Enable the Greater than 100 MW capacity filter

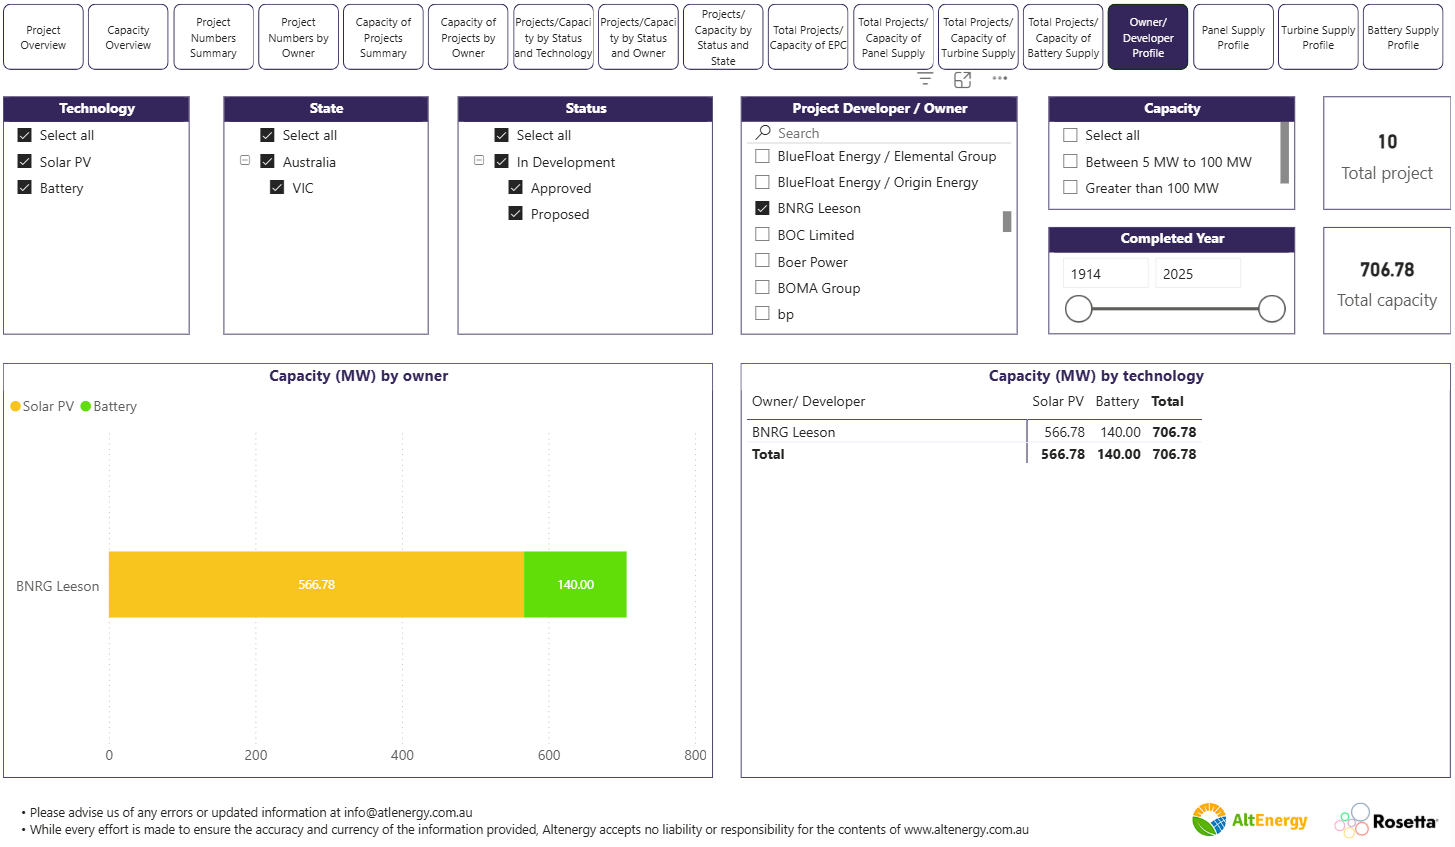(1070, 187)
